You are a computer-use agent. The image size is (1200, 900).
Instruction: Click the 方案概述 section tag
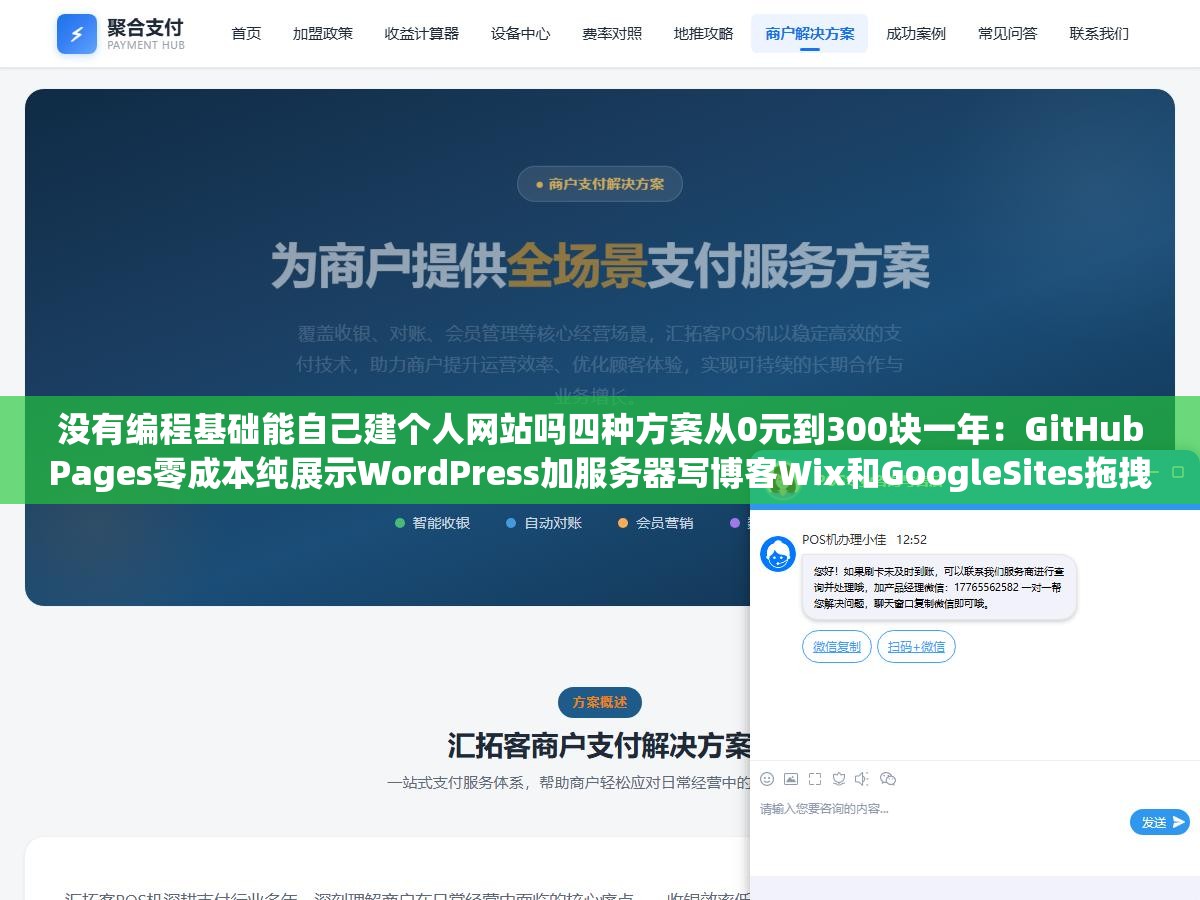pos(600,702)
